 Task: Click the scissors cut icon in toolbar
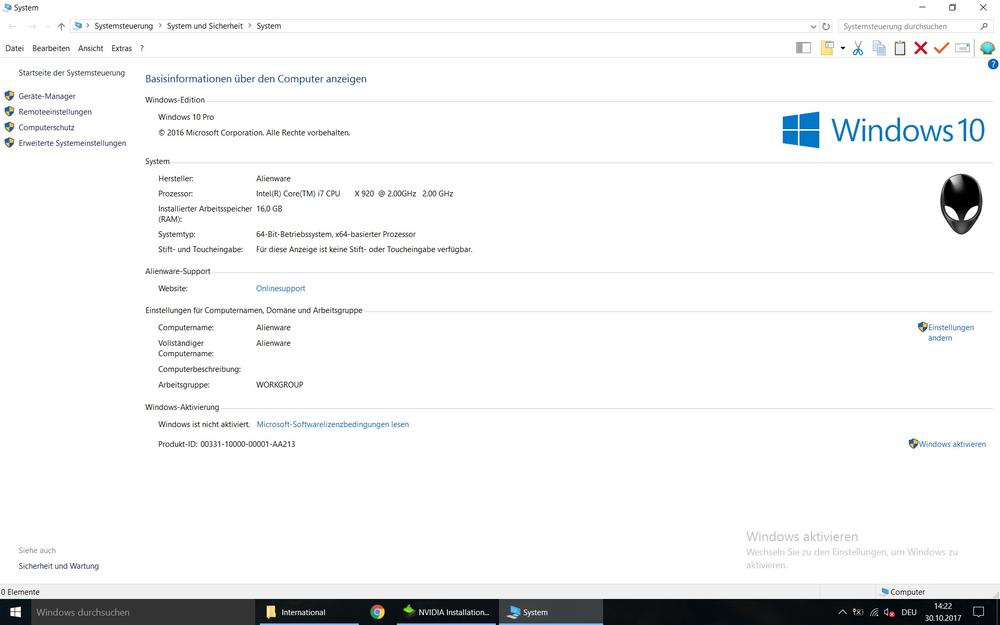point(857,48)
